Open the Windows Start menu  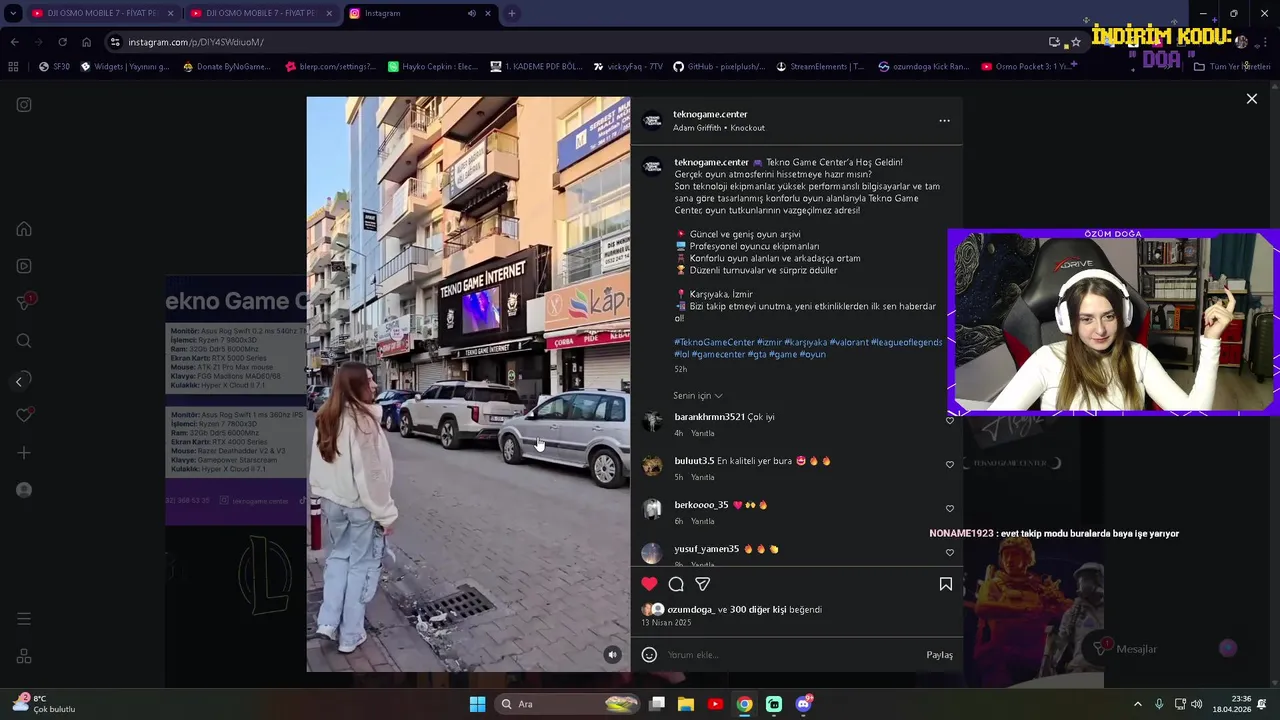click(x=477, y=704)
